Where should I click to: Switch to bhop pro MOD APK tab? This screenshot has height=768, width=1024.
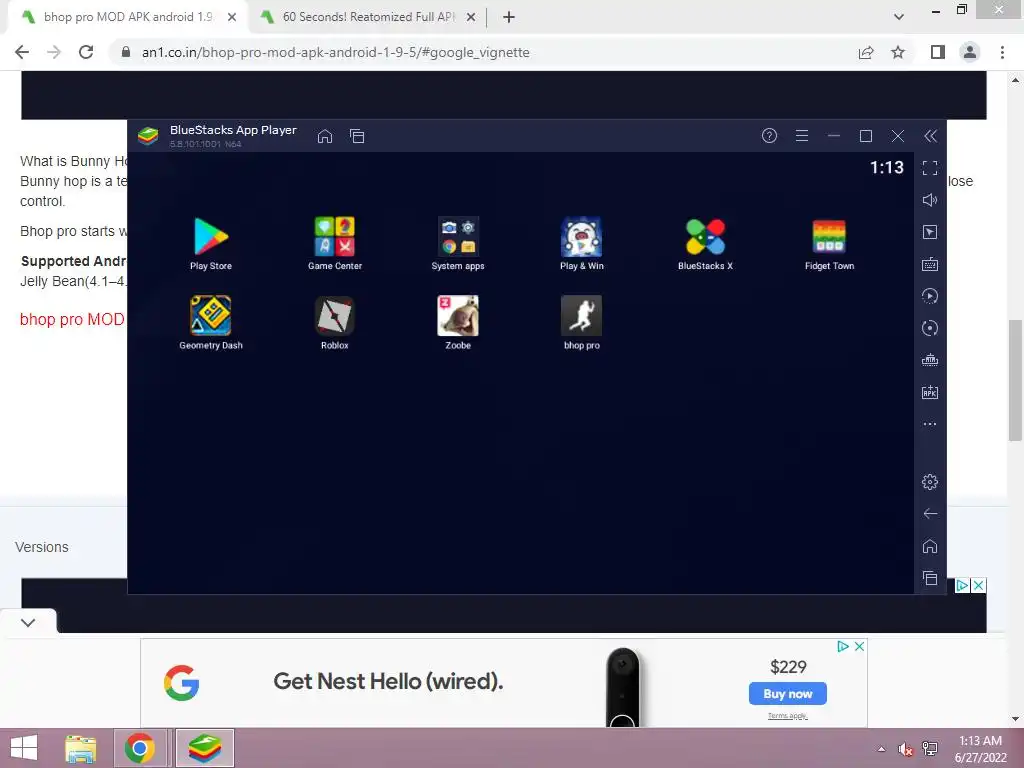coord(127,17)
